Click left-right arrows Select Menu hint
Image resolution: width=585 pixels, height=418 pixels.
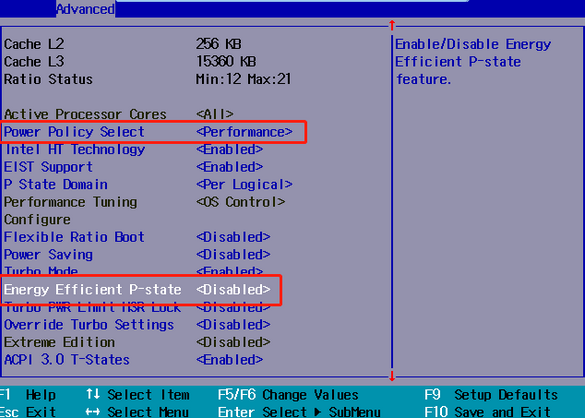coord(137,412)
